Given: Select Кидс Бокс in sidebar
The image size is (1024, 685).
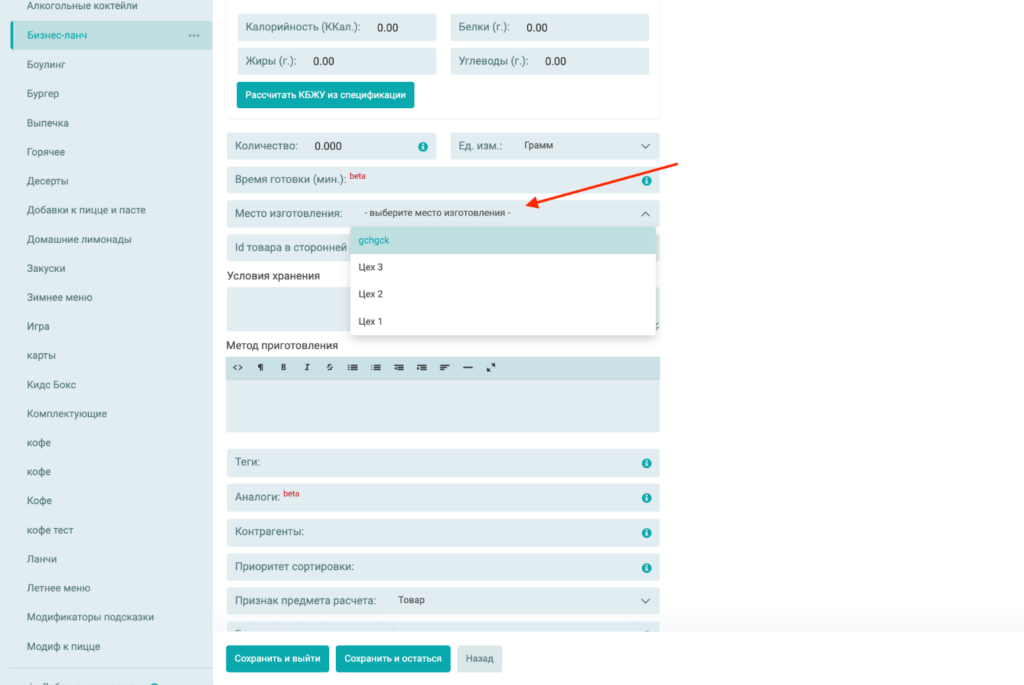Looking at the screenshot, I should point(52,385).
